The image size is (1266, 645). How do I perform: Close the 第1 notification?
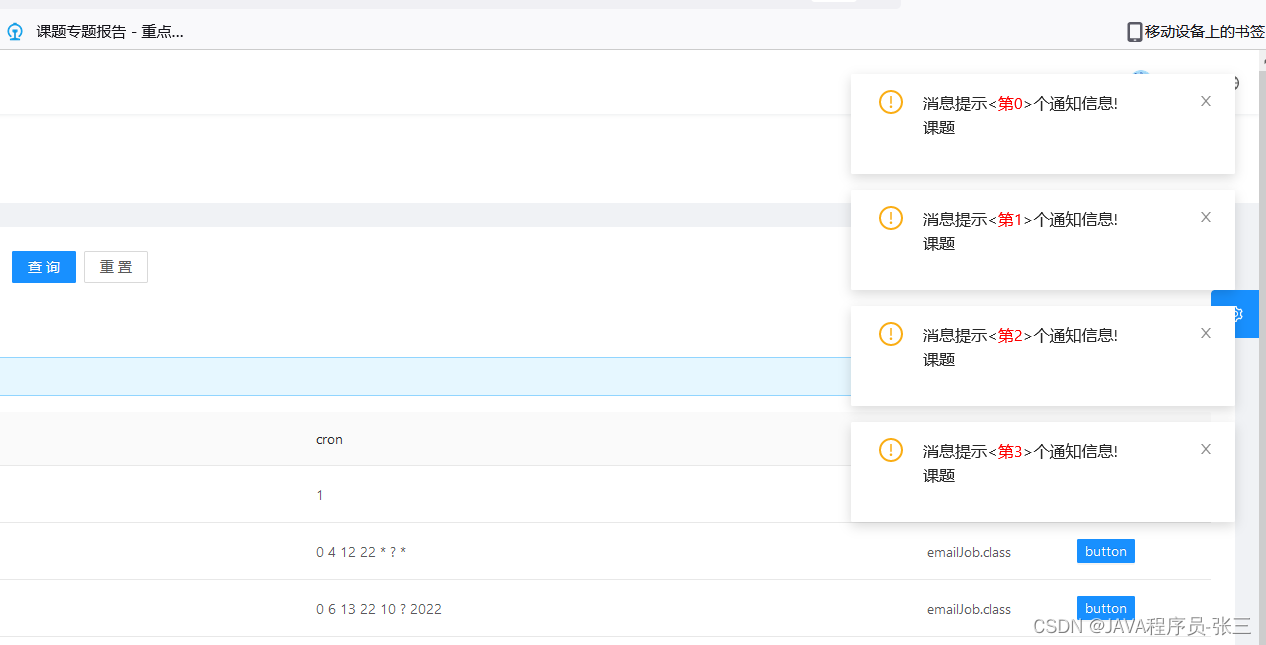point(1206,217)
